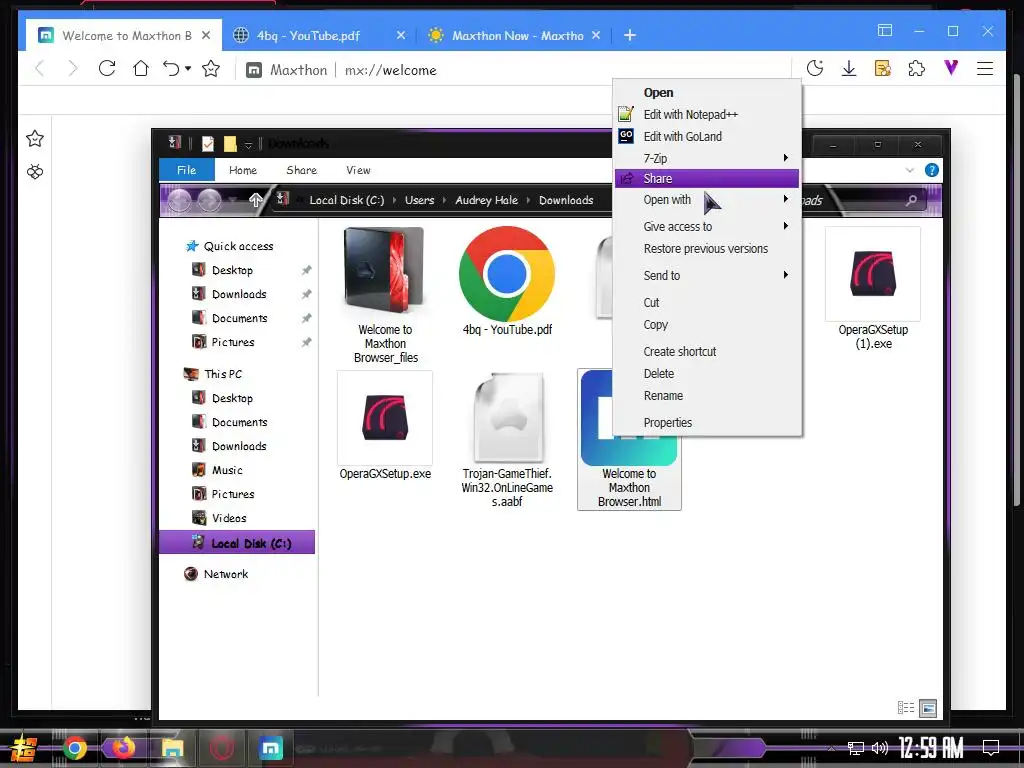Select the 4bq - YouTube.pdf file
The height and width of the screenshot is (768, 1024).
click(x=507, y=282)
